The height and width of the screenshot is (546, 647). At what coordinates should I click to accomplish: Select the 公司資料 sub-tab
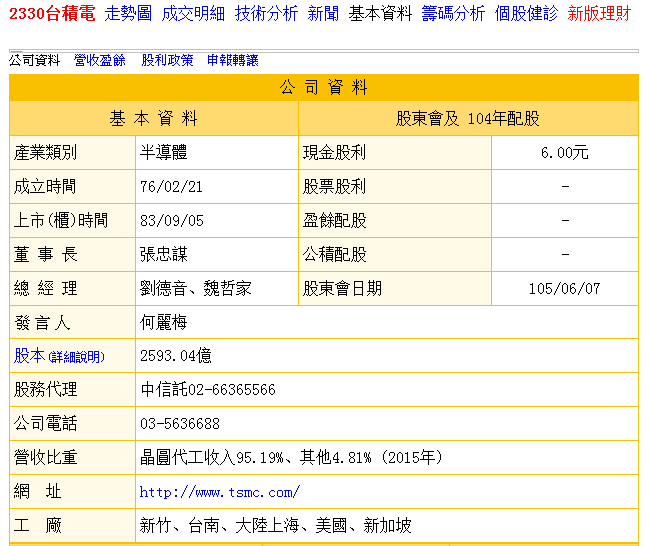(x=35, y=60)
